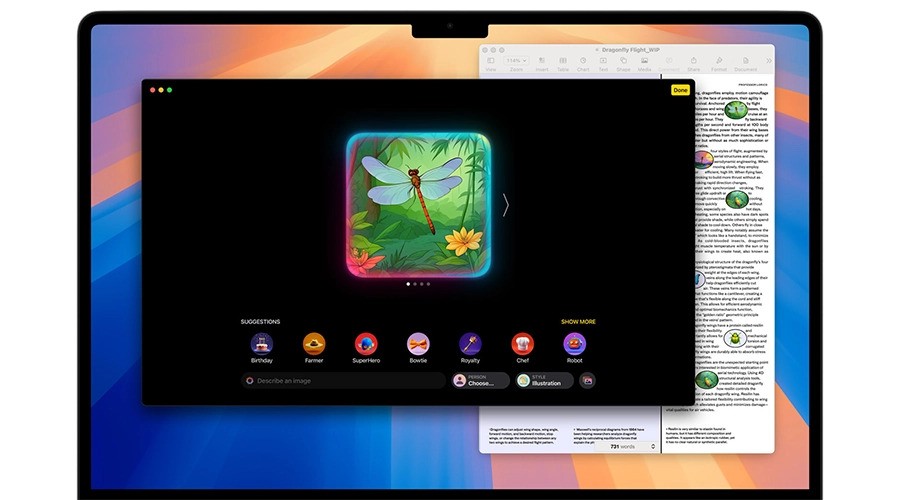The image size is (900, 500).
Task: Advance to next image with right chevron
Action: tap(506, 205)
